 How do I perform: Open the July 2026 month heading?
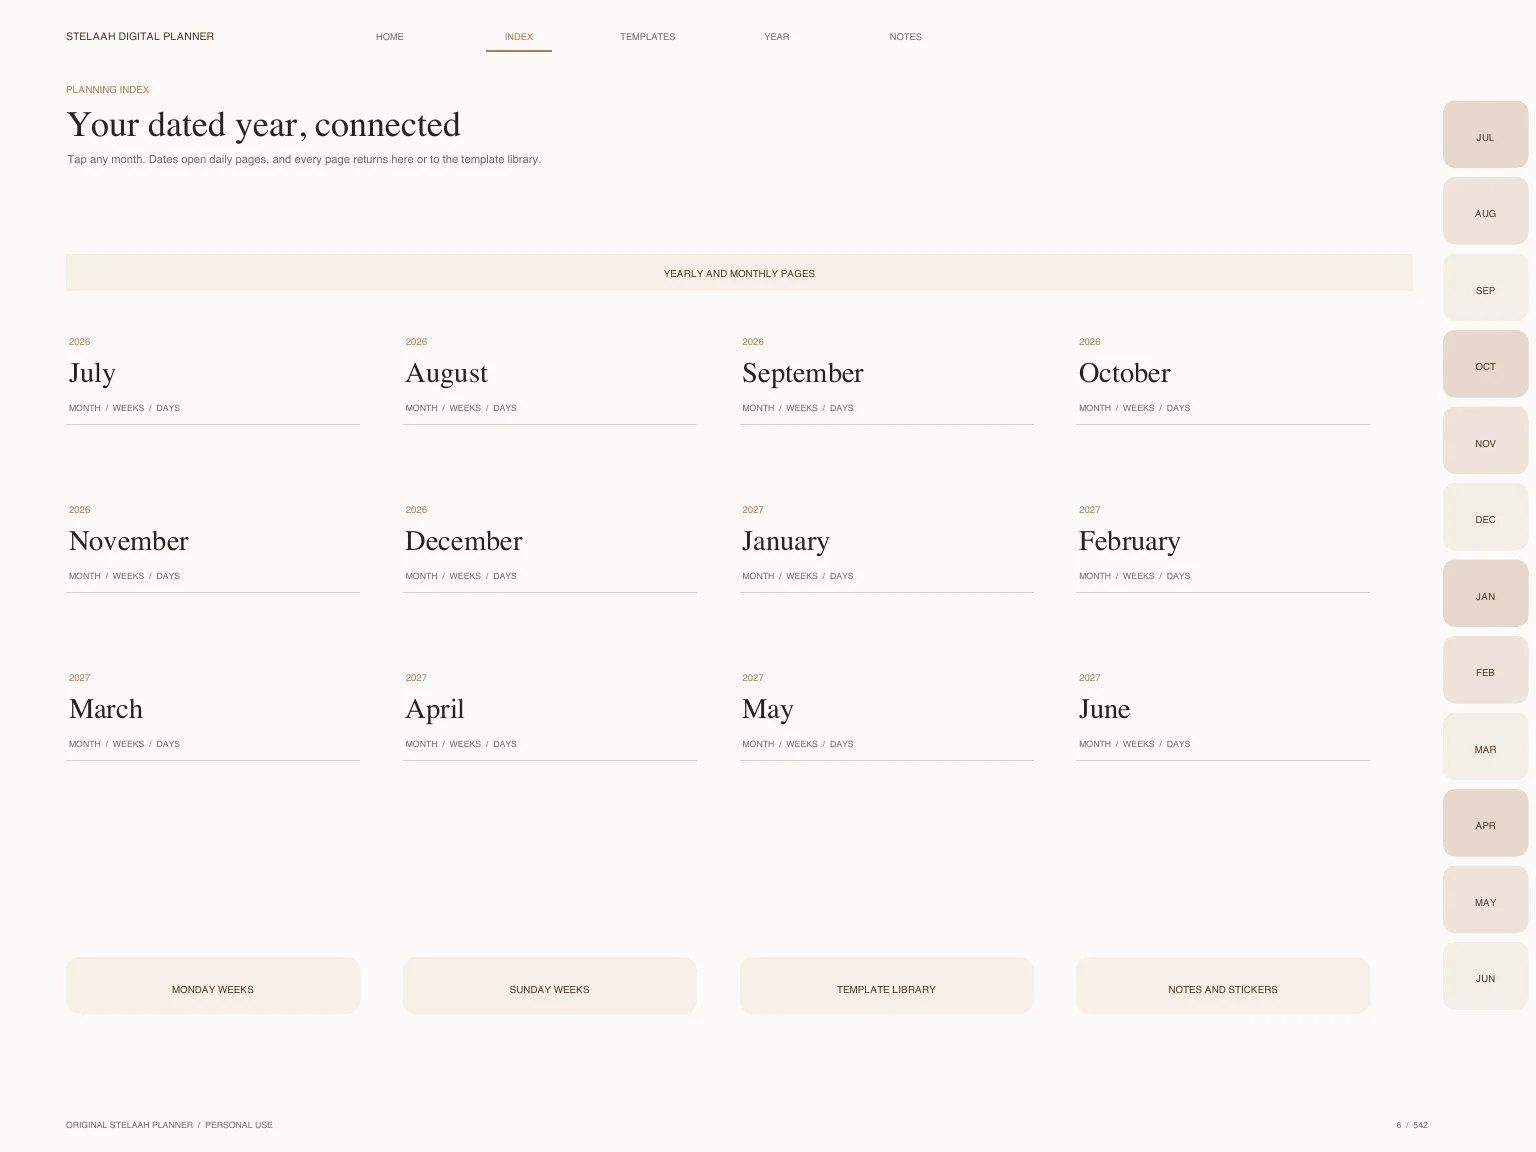(92, 374)
